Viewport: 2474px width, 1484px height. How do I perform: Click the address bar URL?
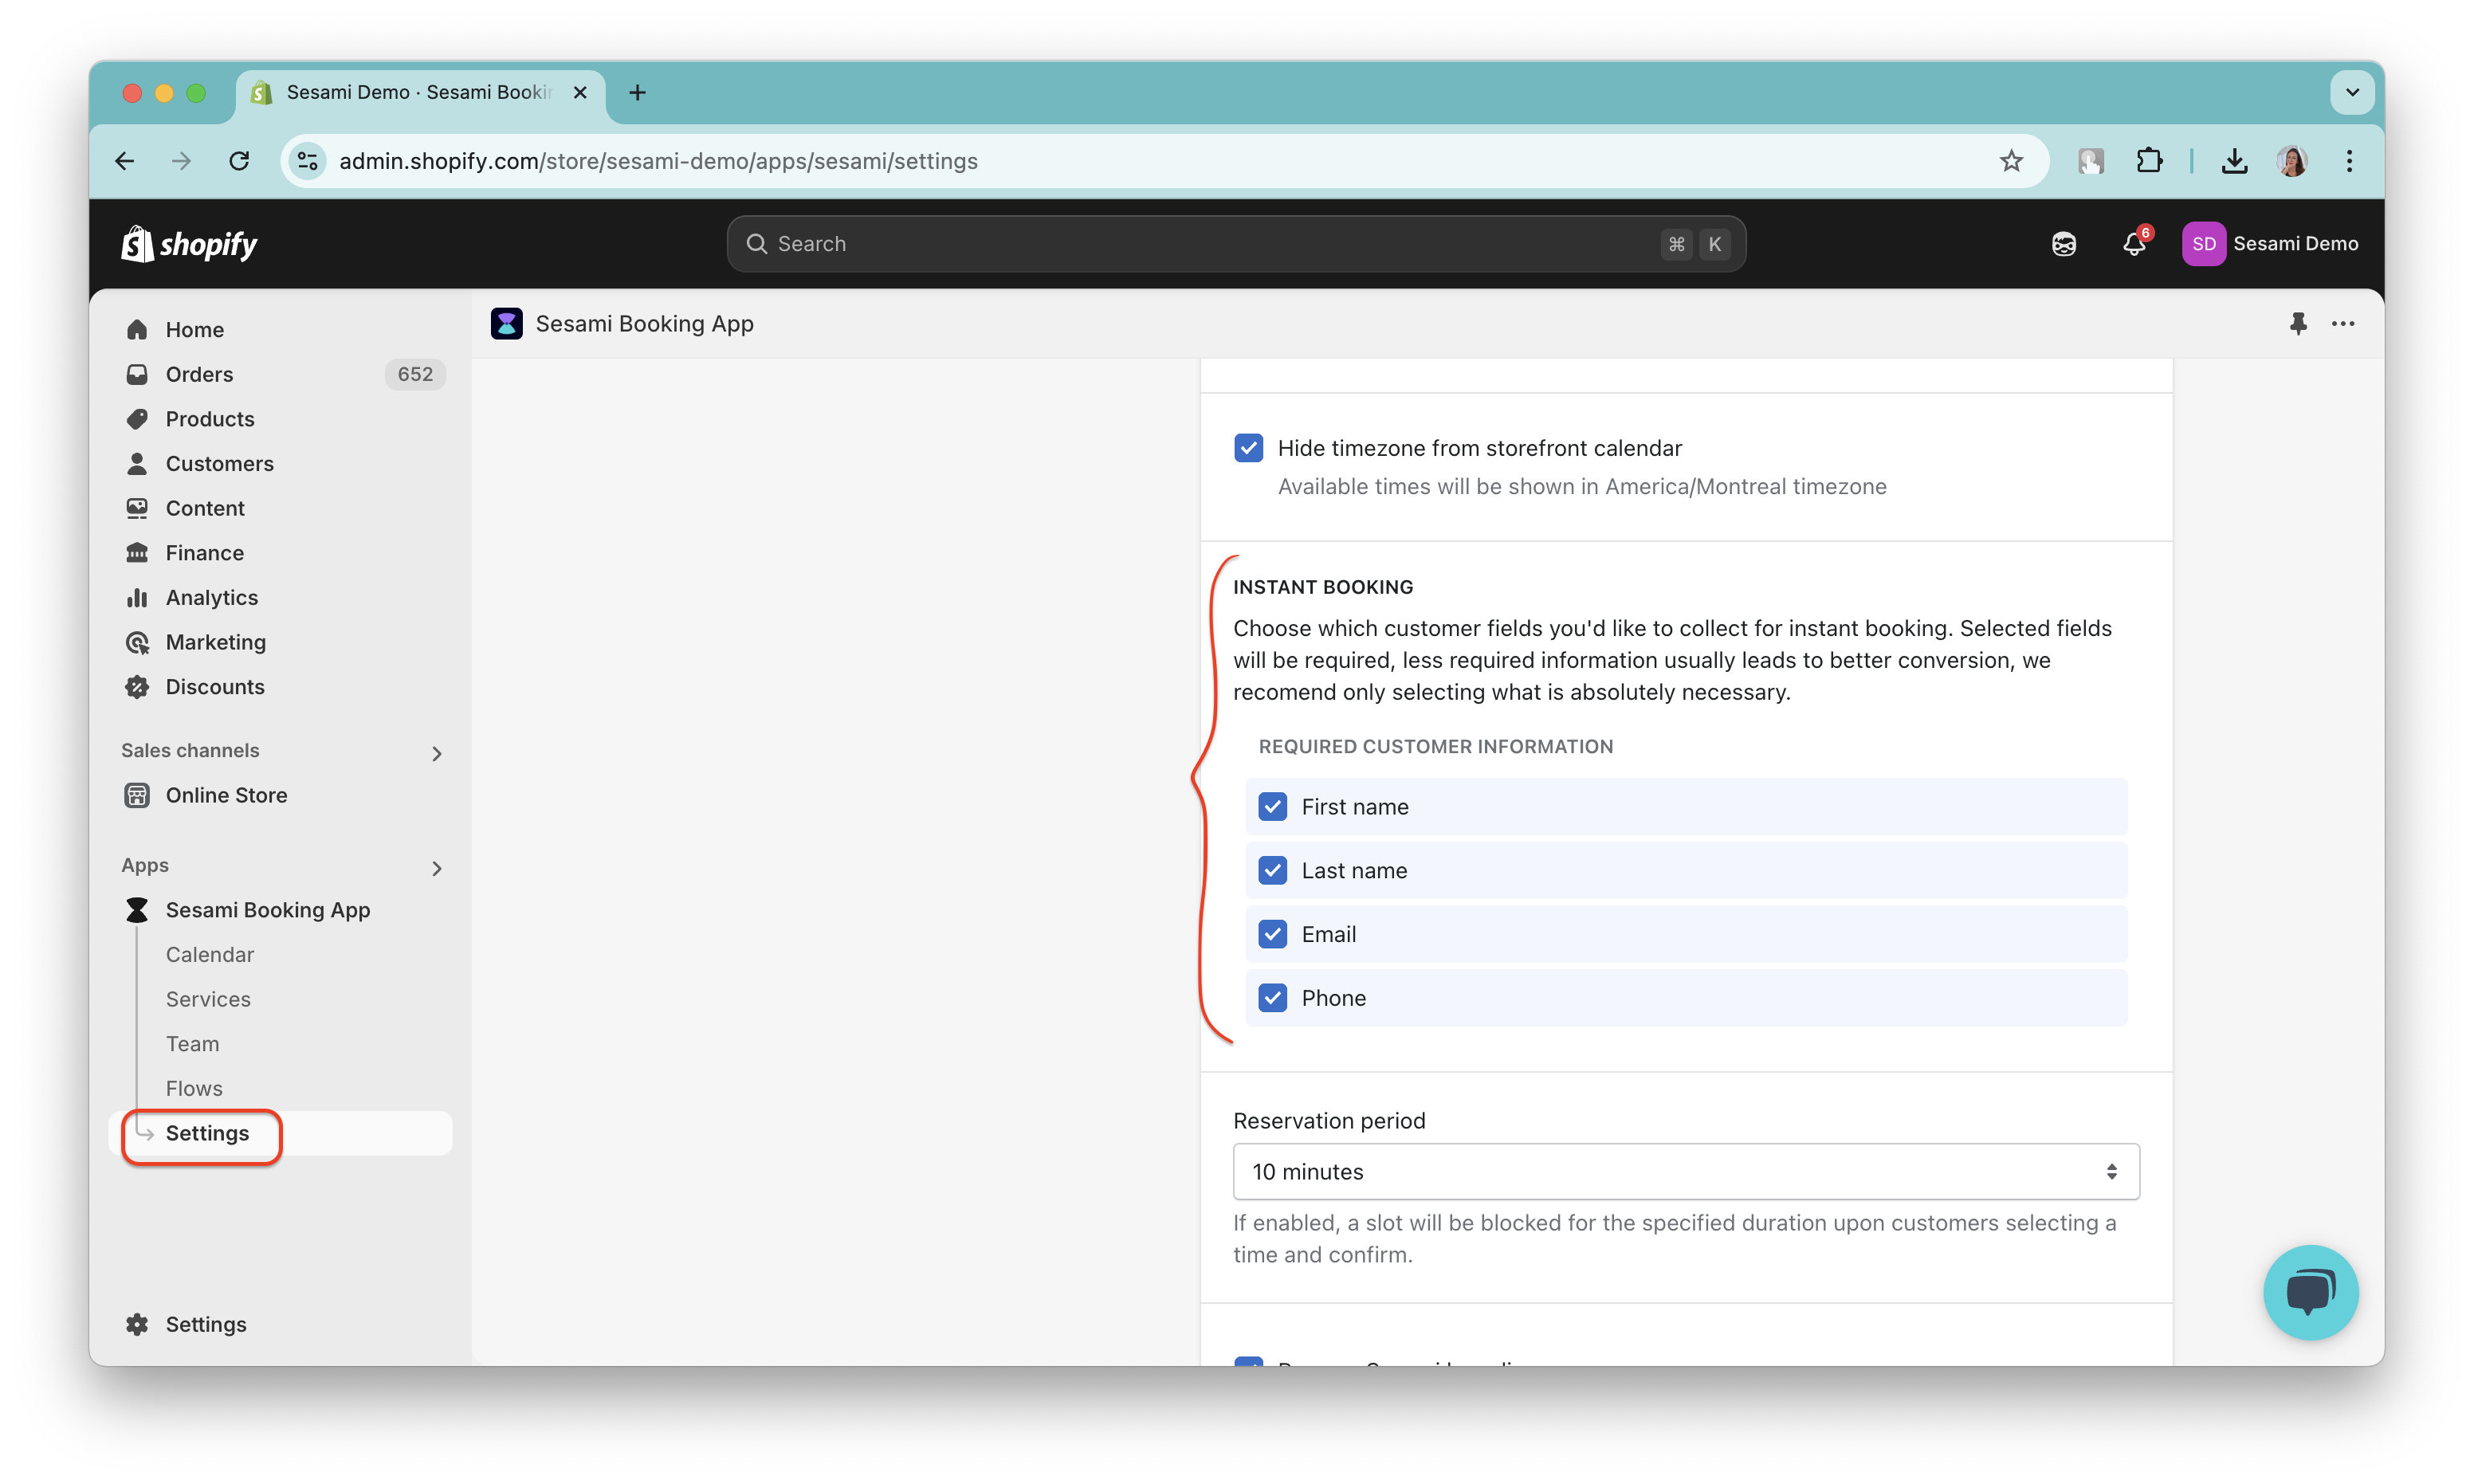point(658,161)
